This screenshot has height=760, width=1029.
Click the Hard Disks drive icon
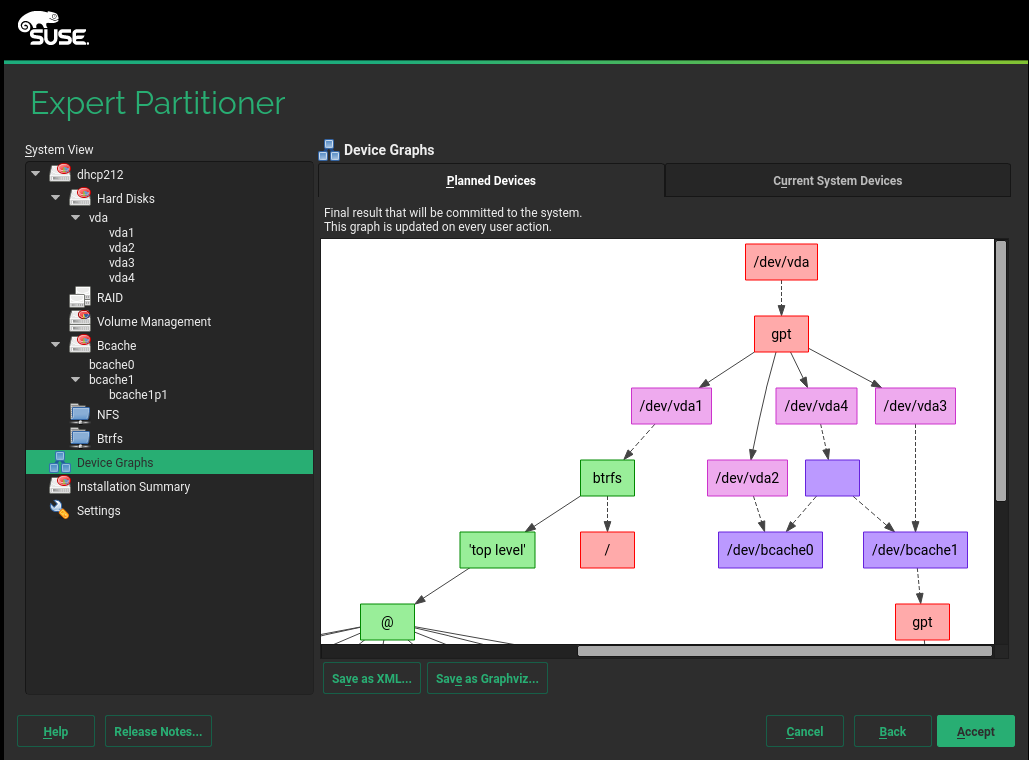tap(79, 197)
